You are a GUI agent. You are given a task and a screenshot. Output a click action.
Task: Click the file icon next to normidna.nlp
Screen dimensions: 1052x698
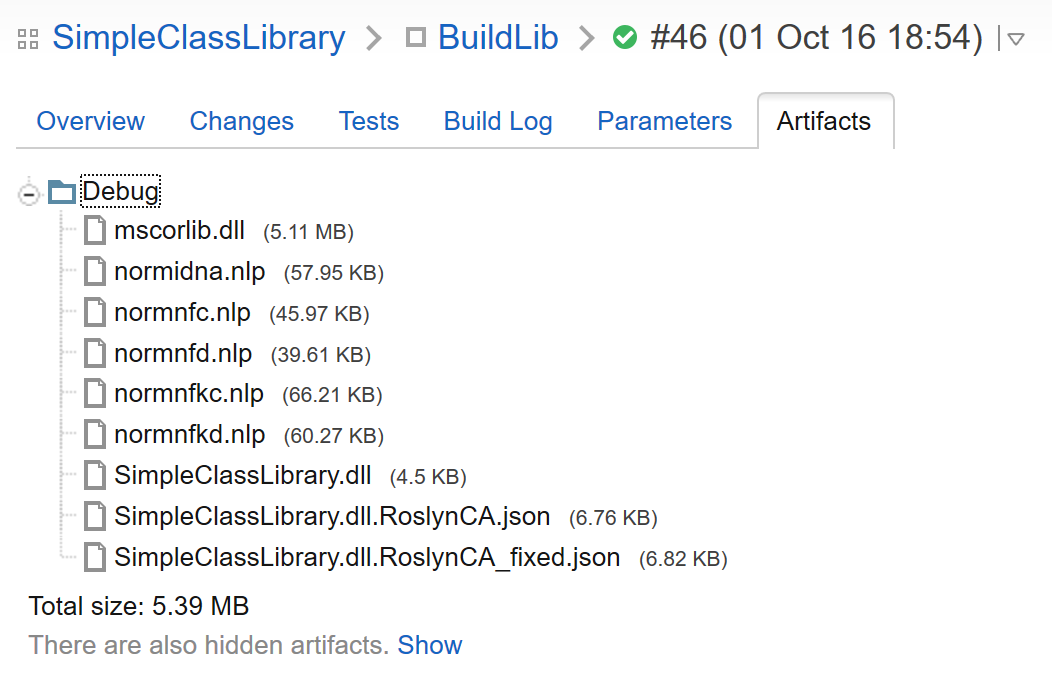(x=95, y=271)
